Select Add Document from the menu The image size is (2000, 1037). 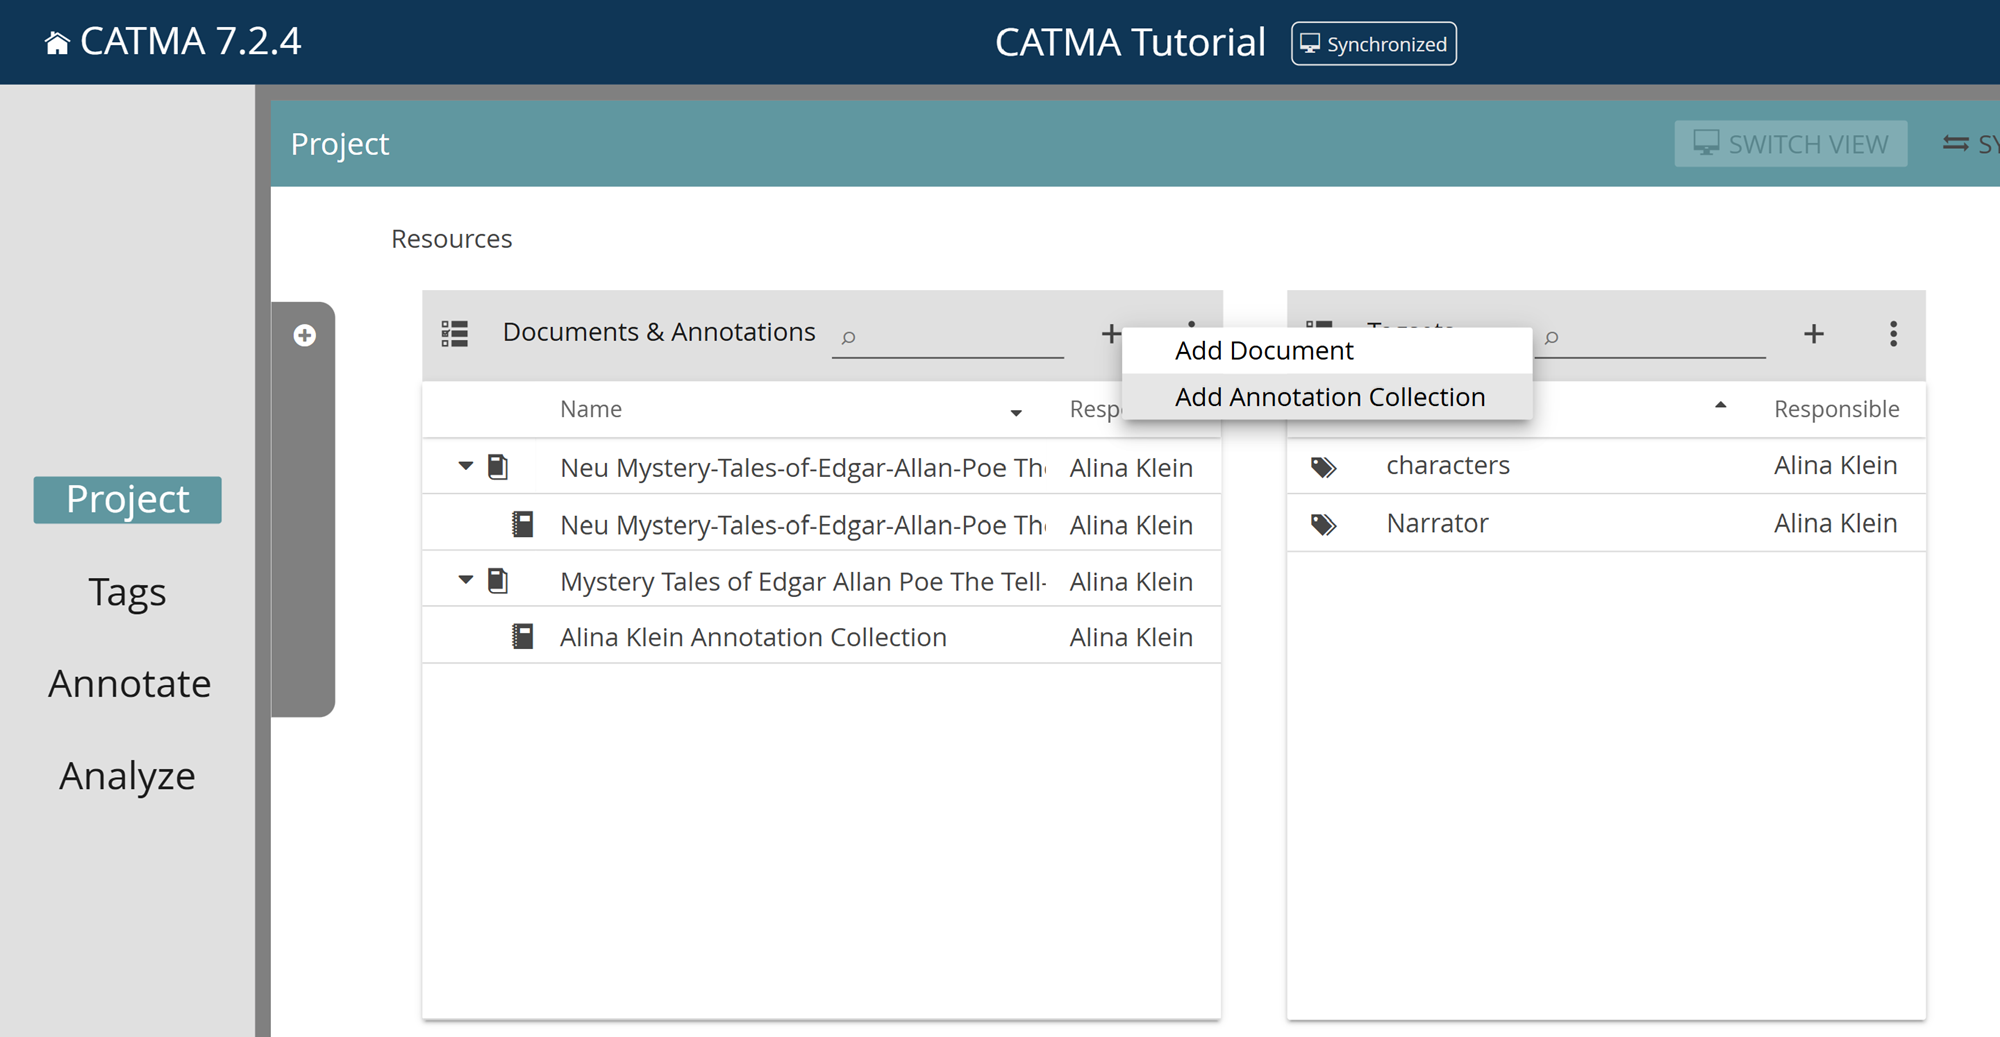click(x=1263, y=350)
